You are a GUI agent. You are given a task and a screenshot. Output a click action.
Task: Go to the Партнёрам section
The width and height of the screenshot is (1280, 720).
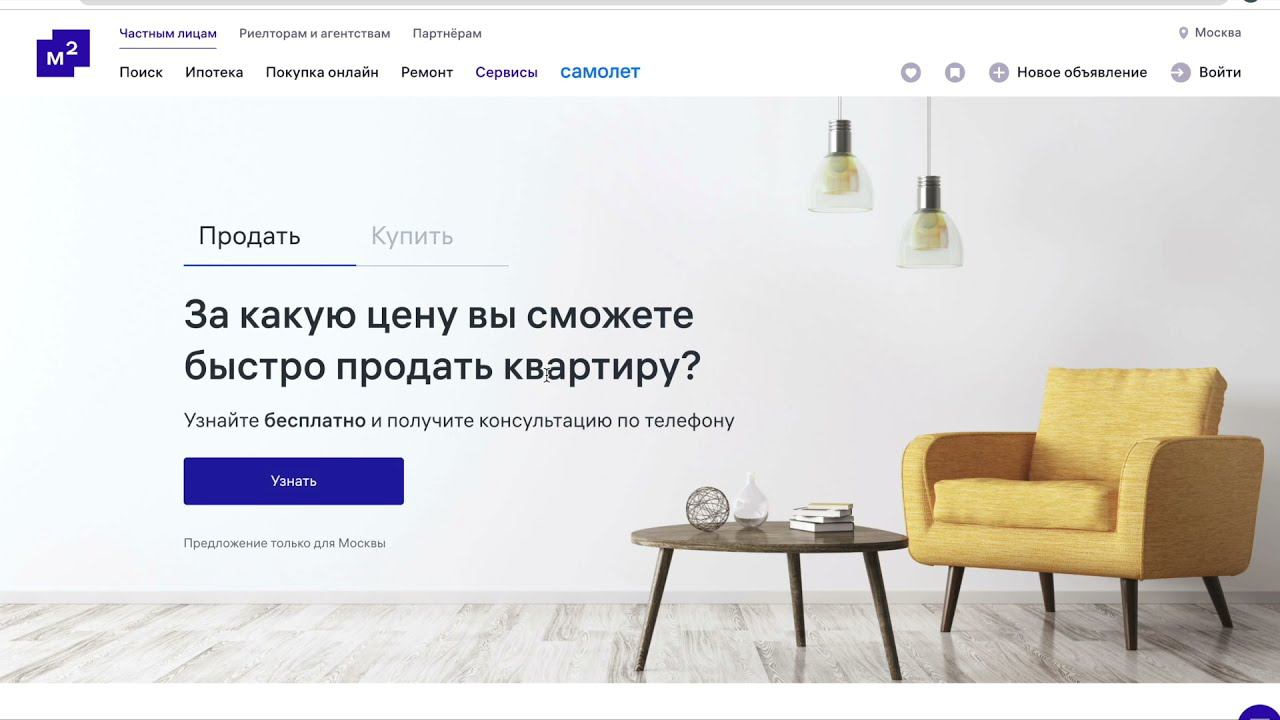(x=447, y=33)
